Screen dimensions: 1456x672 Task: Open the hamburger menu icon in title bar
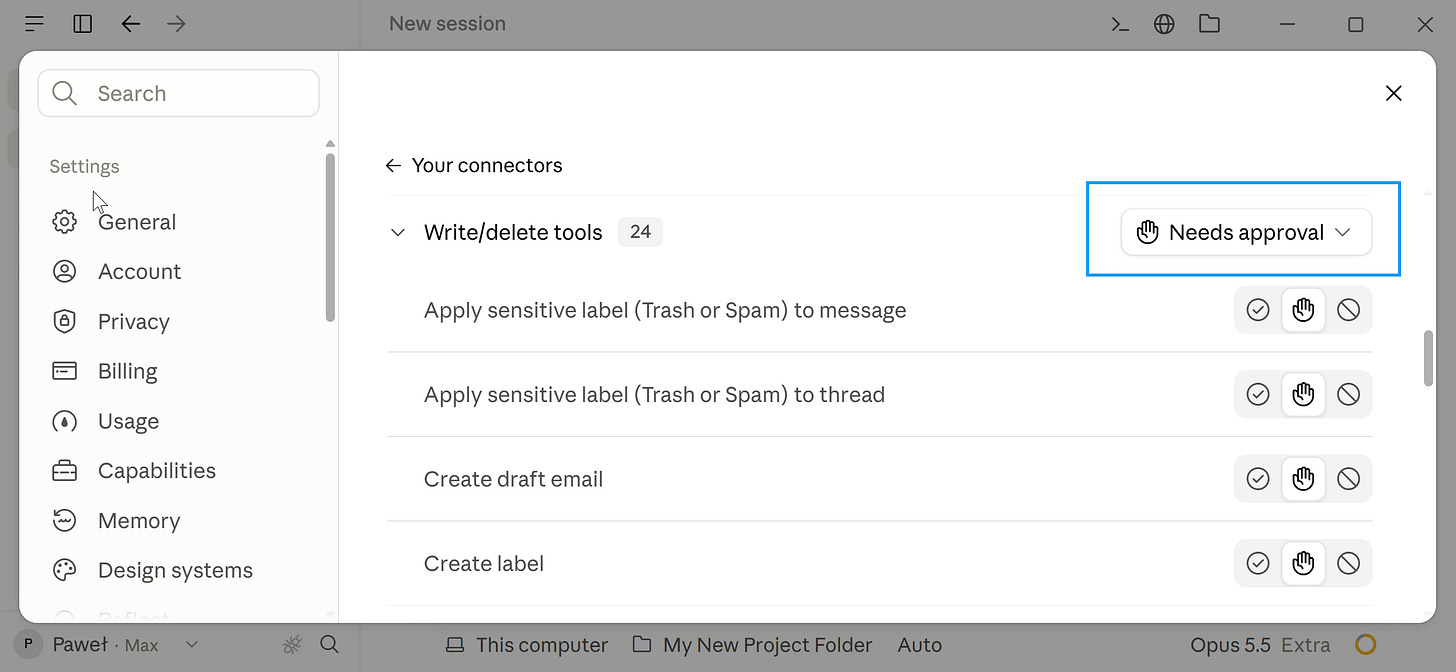[34, 24]
